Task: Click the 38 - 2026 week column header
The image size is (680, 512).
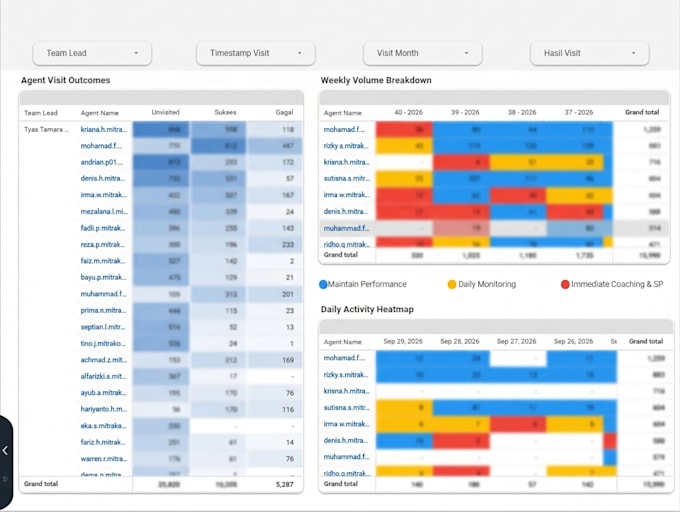Action: click(522, 112)
